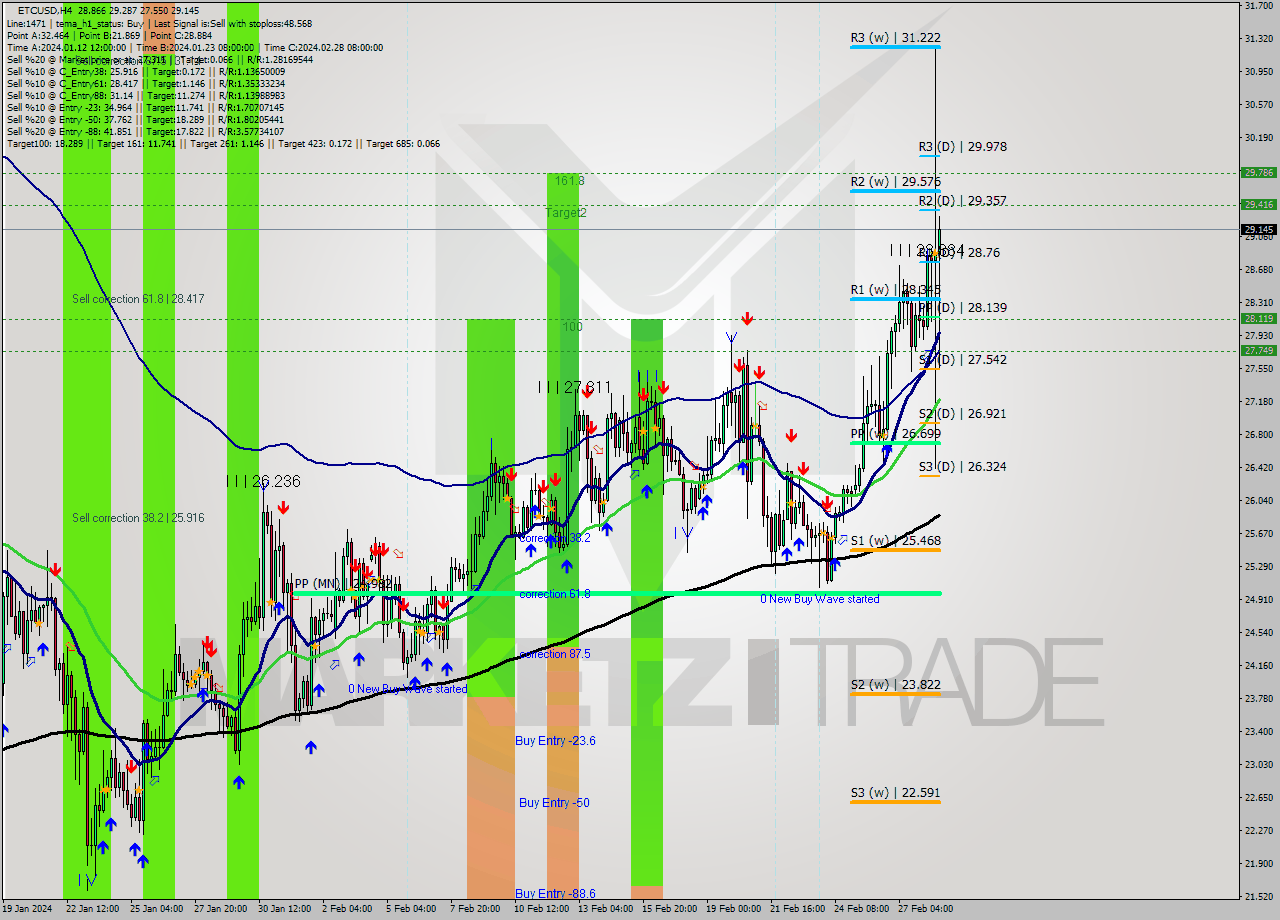Click the Target2 label
The image size is (1280, 920).
(566, 213)
